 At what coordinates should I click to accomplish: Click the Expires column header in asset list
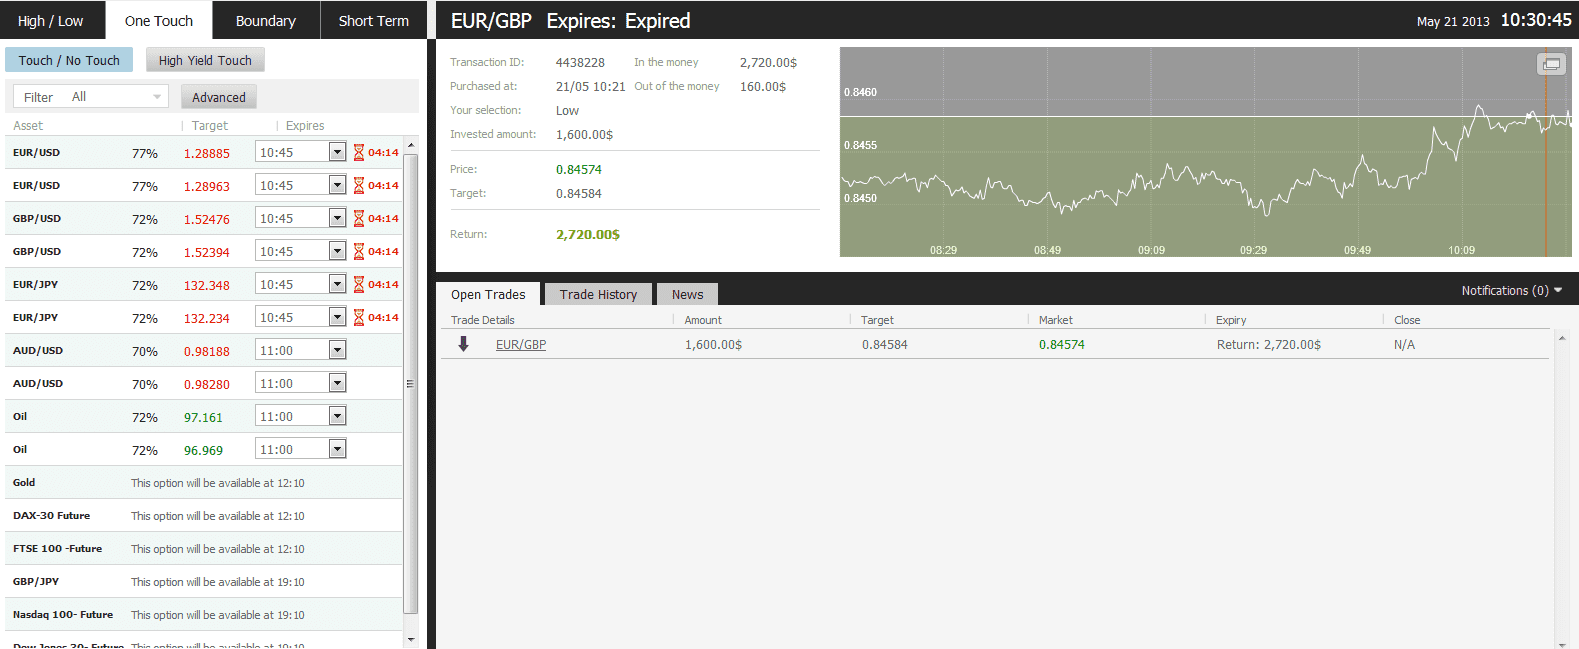(305, 125)
